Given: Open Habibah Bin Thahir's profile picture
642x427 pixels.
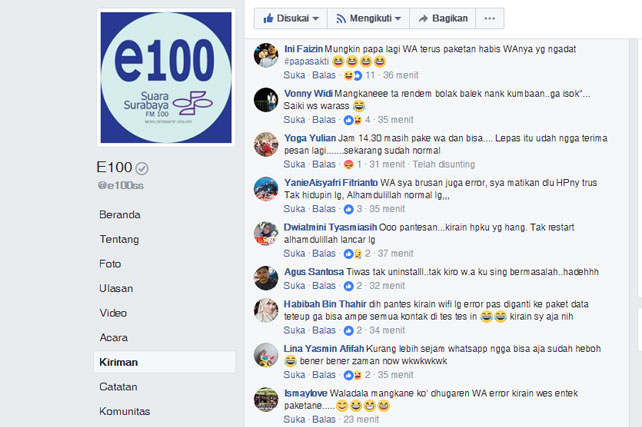Looking at the screenshot, I should pyautogui.click(x=266, y=310).
